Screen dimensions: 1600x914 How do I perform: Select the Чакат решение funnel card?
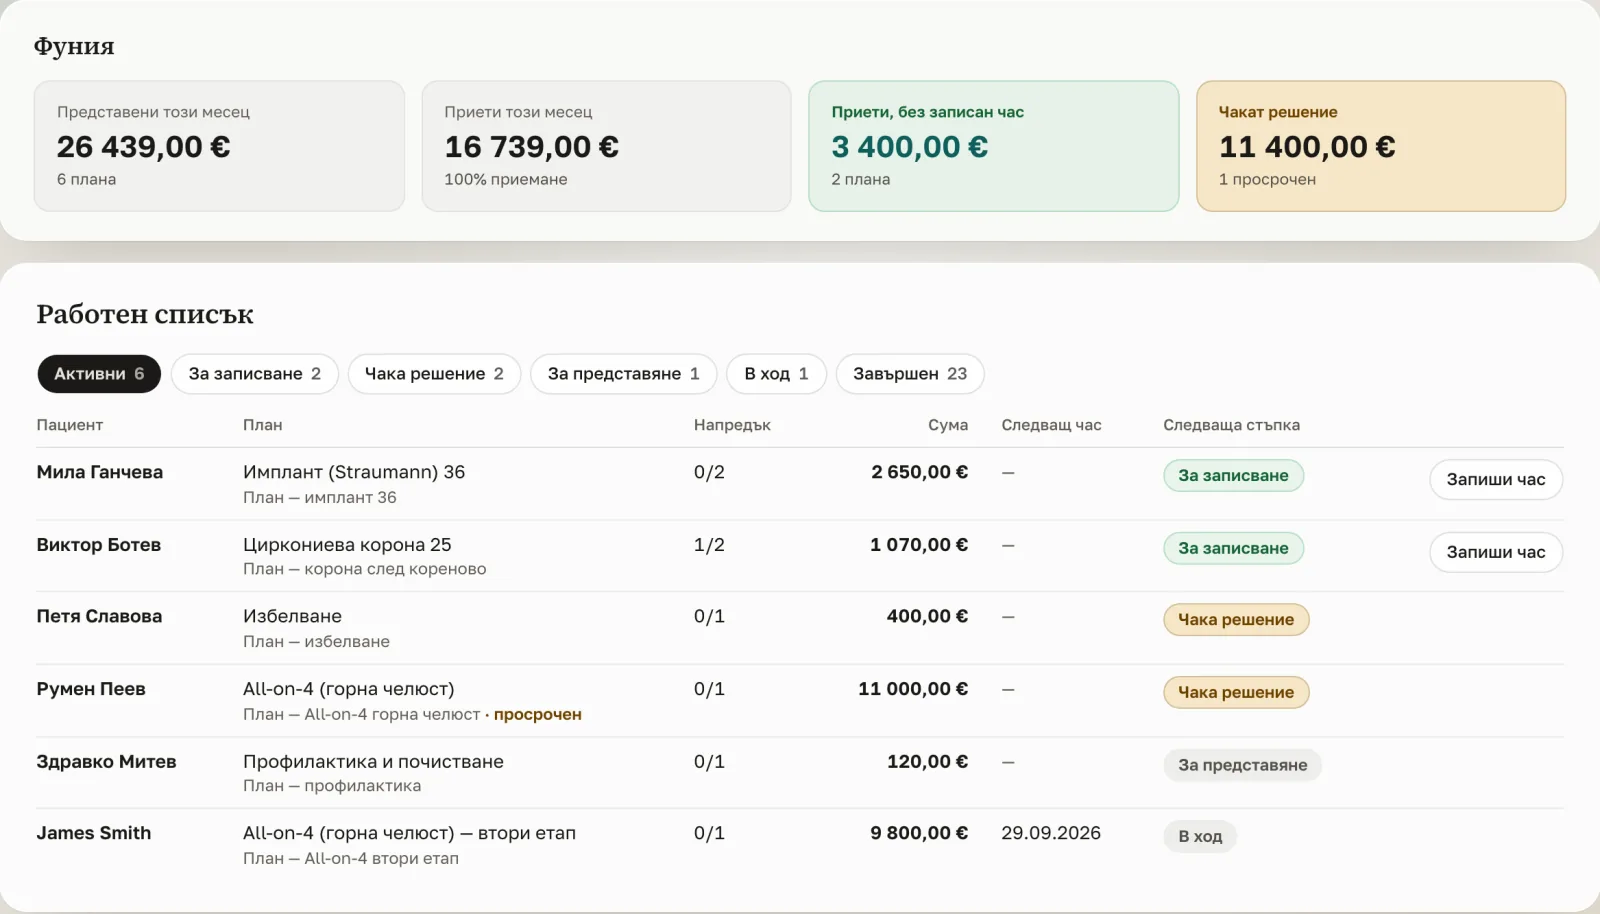coord(1381,146)
